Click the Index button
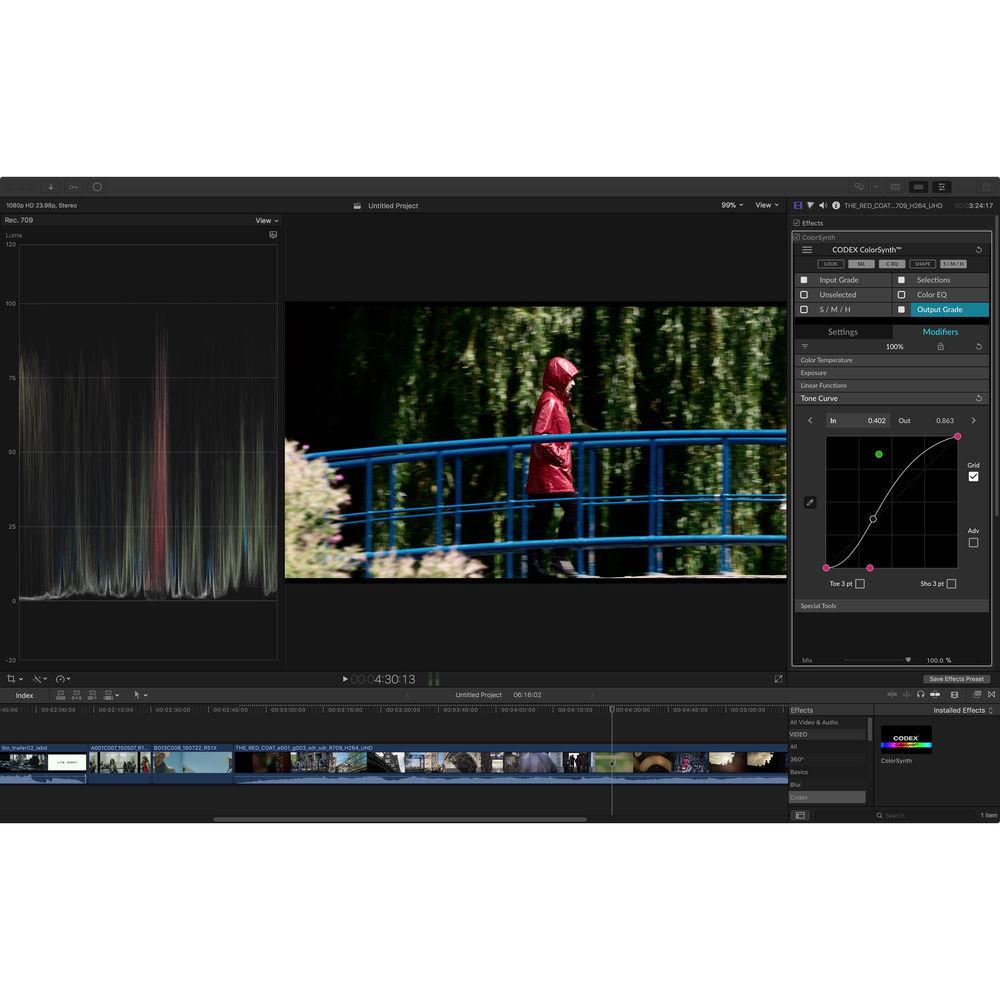Viewport: 1000px width, 1000px height. [24, 695]
